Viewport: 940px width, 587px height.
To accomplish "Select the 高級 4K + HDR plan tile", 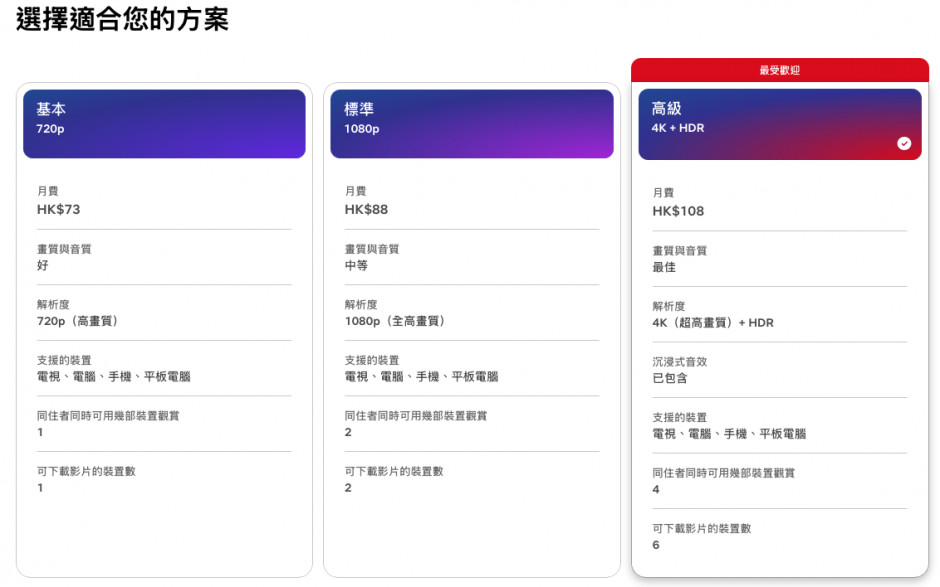I will (779, 124).
